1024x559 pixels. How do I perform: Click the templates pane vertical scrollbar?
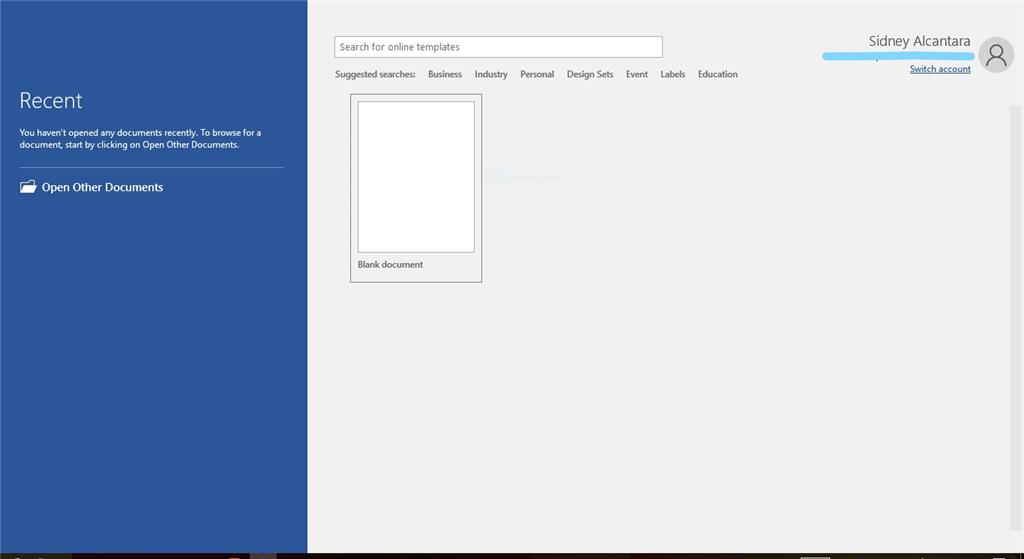[x=1015, y=318]
